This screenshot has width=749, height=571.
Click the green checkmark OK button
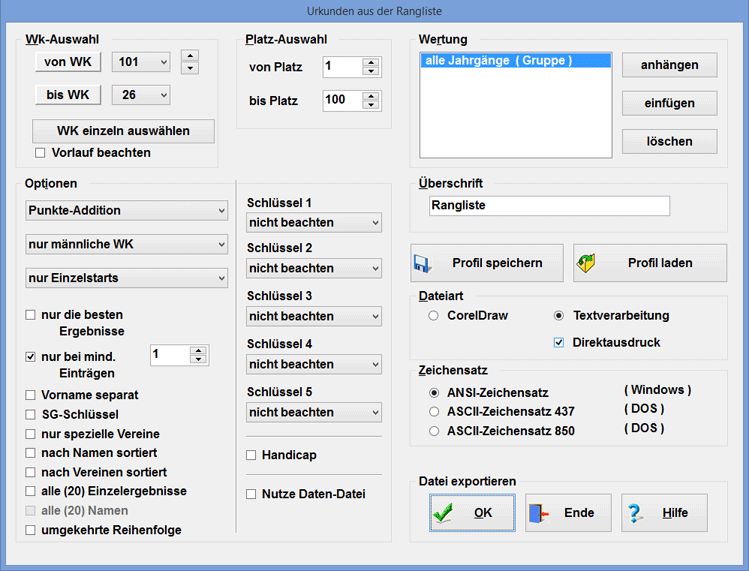click(x=472, y=513)
